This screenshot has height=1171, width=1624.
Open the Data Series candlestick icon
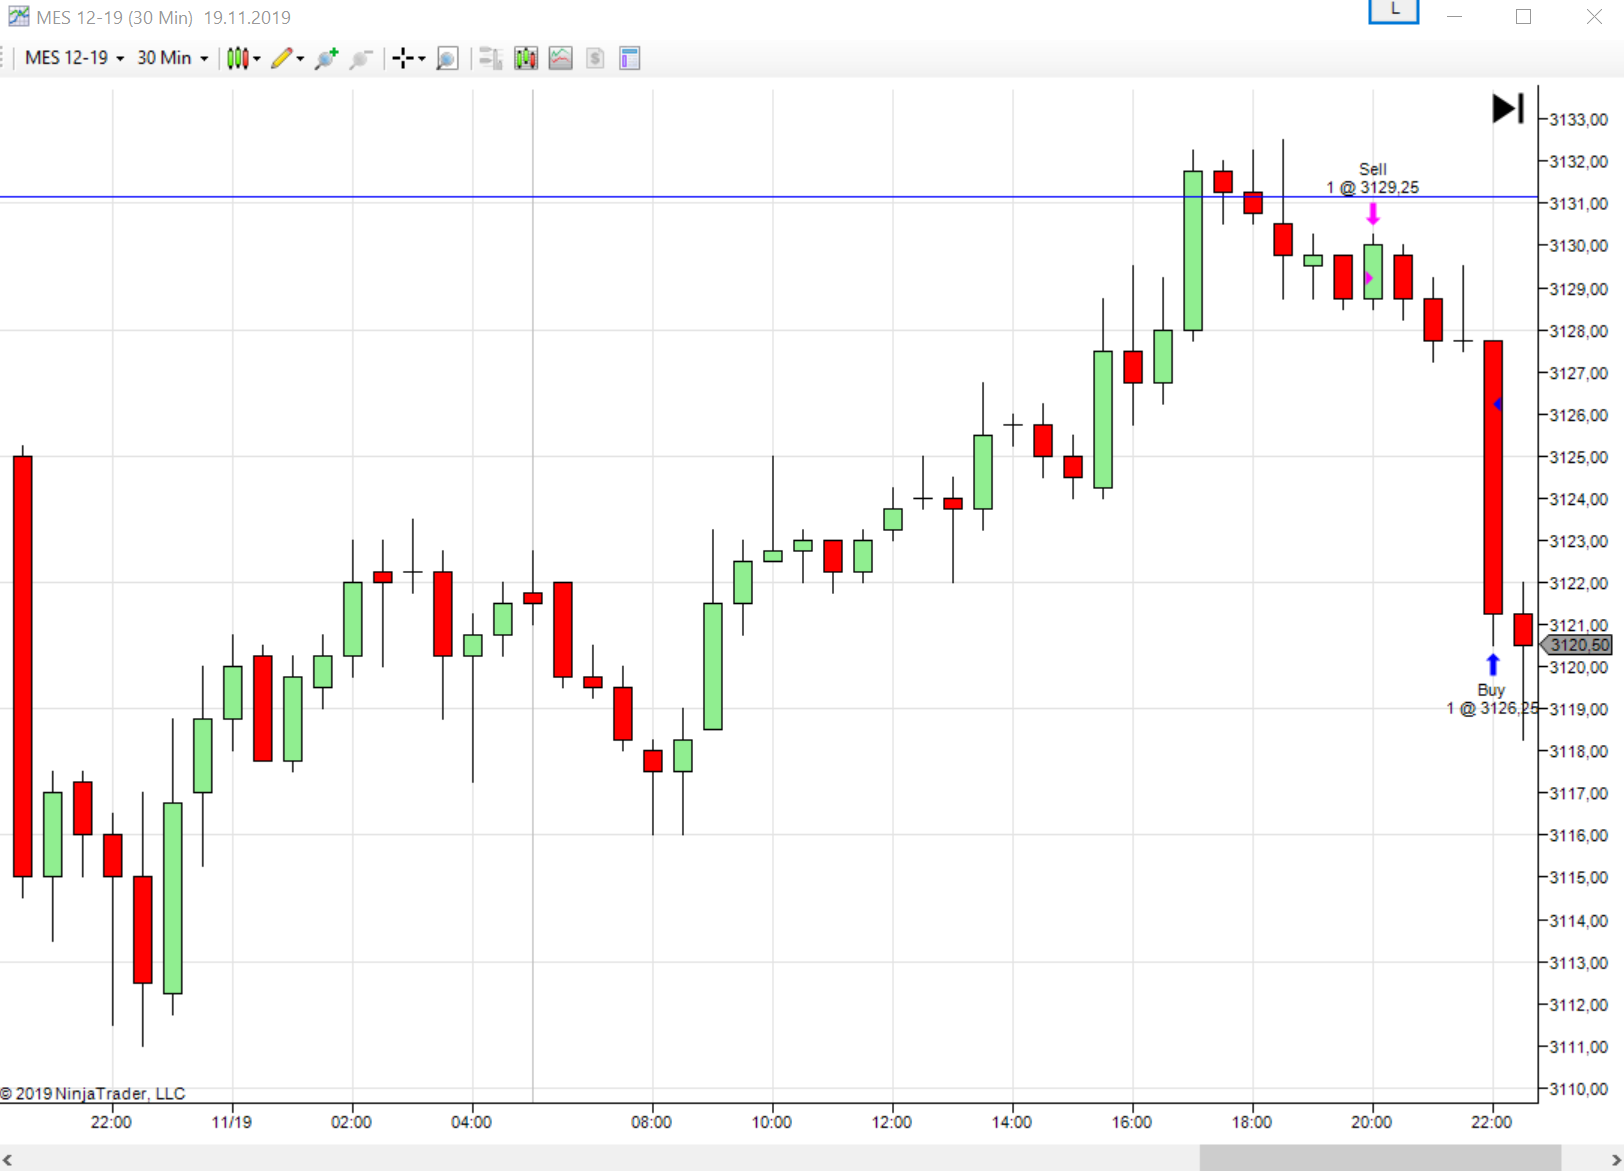526,58
